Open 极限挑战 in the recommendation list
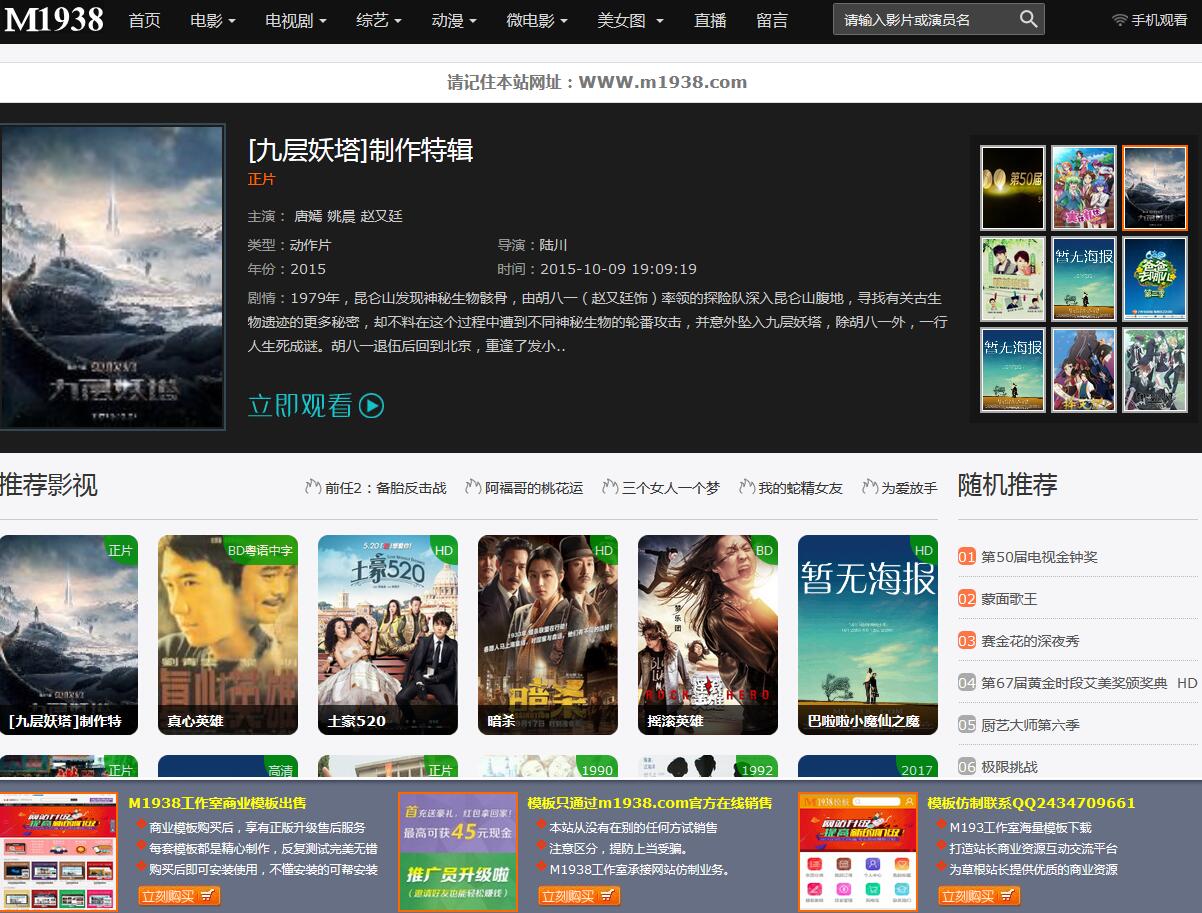 click(1009, 767)
